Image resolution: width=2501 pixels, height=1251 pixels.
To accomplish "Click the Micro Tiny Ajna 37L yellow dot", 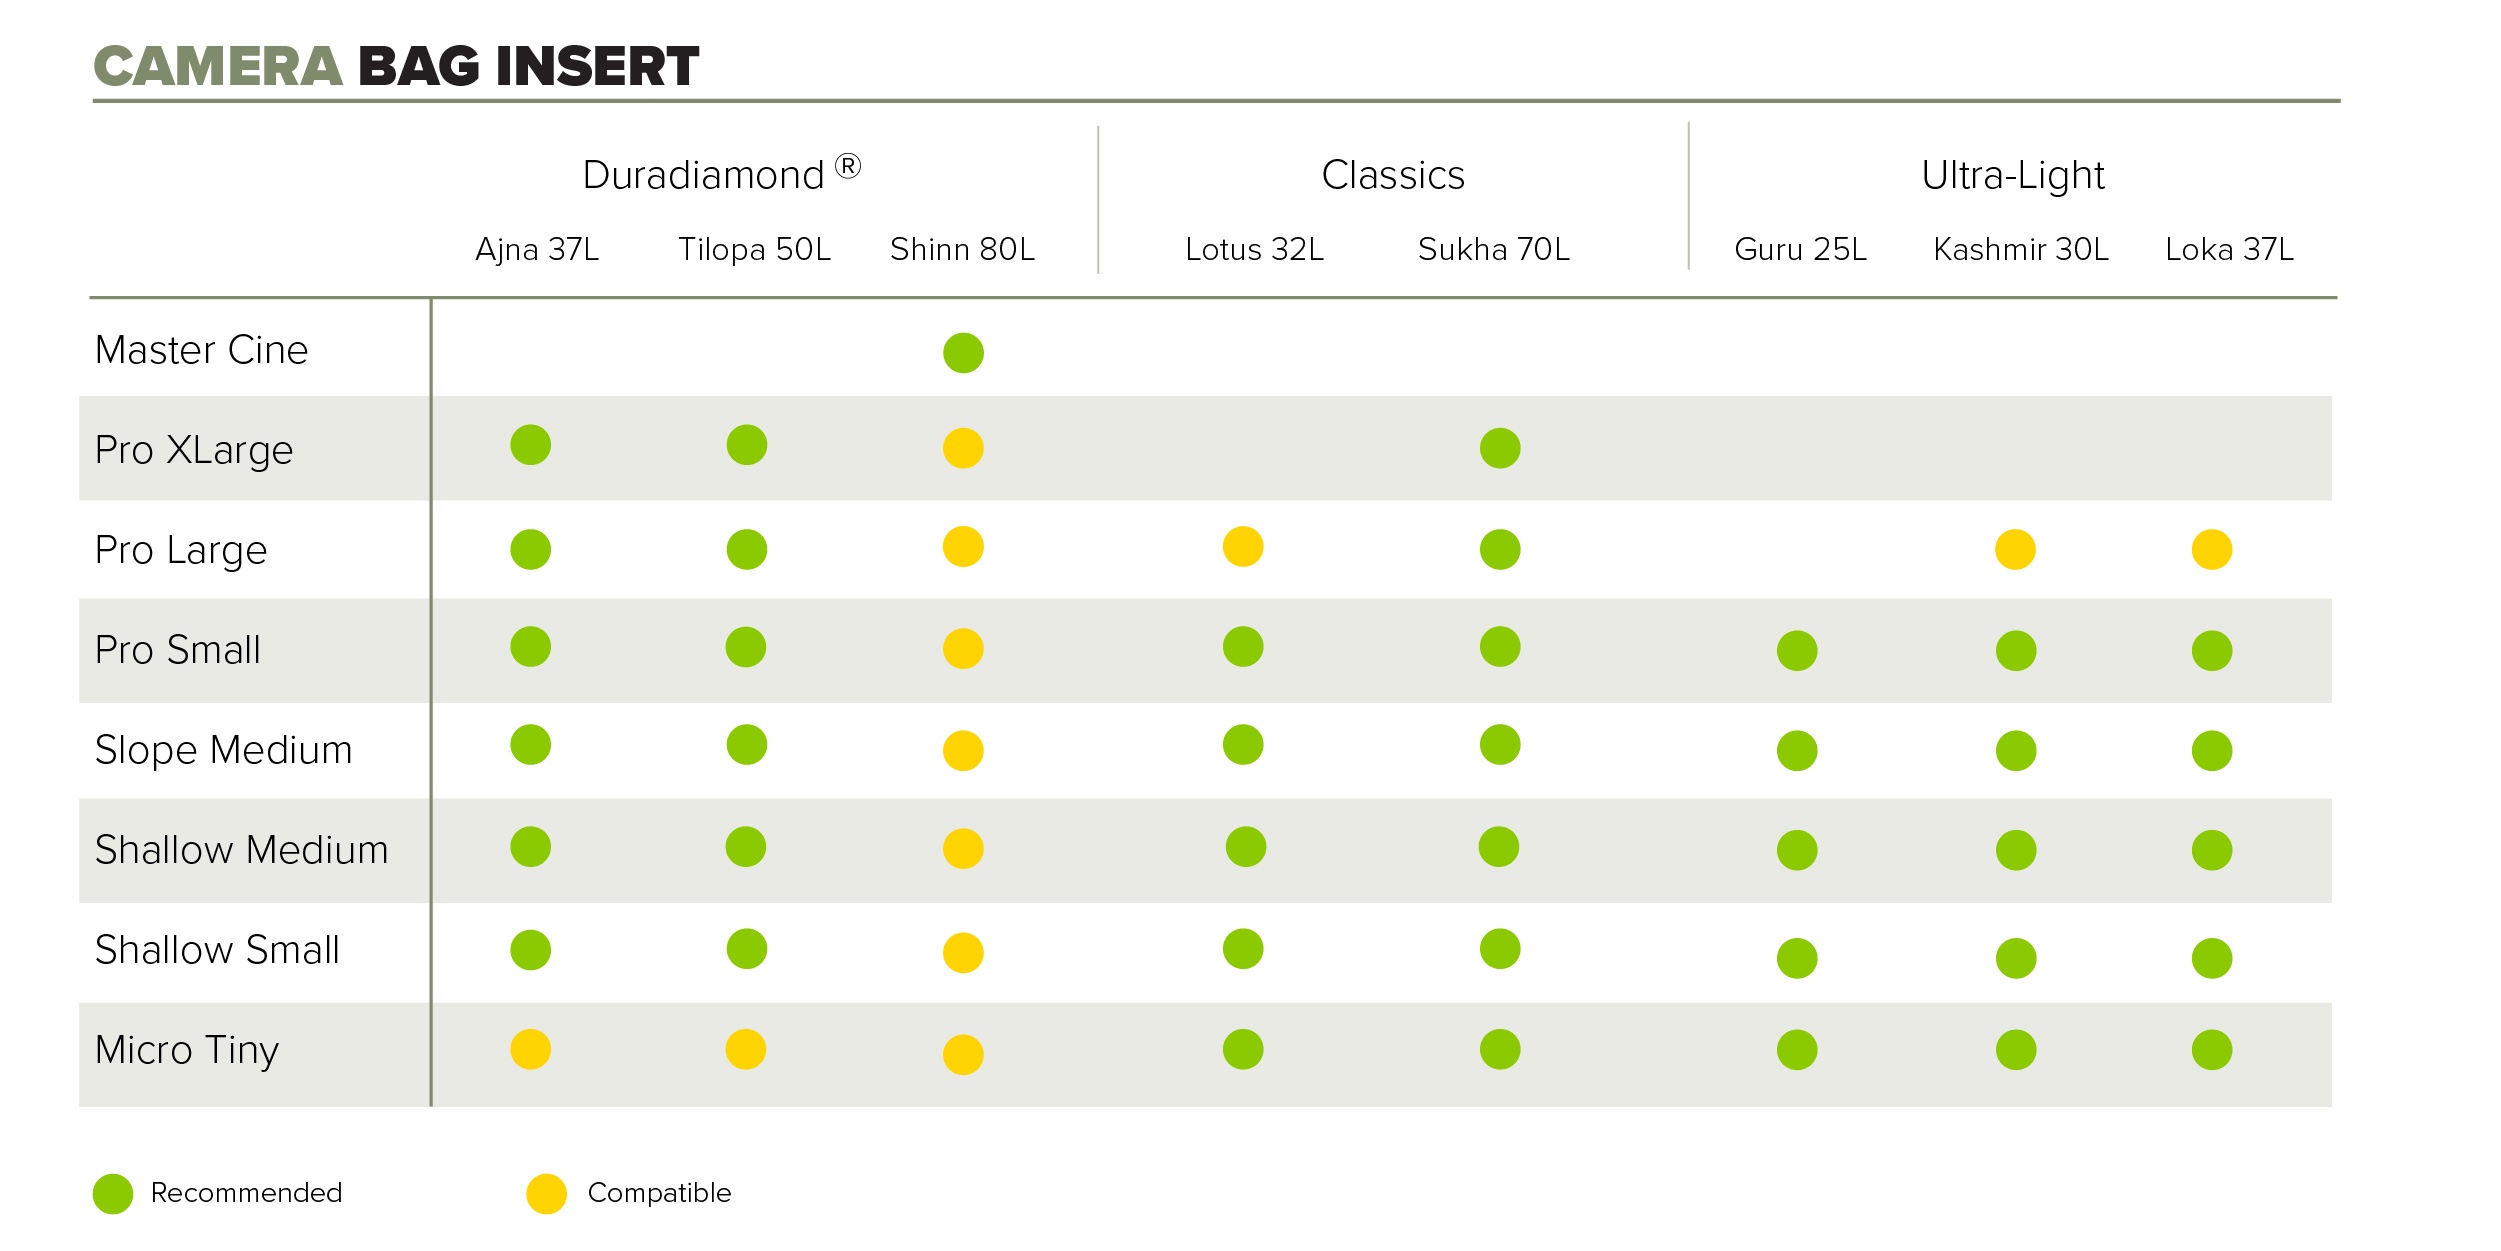I will [x=530, y=1049].
